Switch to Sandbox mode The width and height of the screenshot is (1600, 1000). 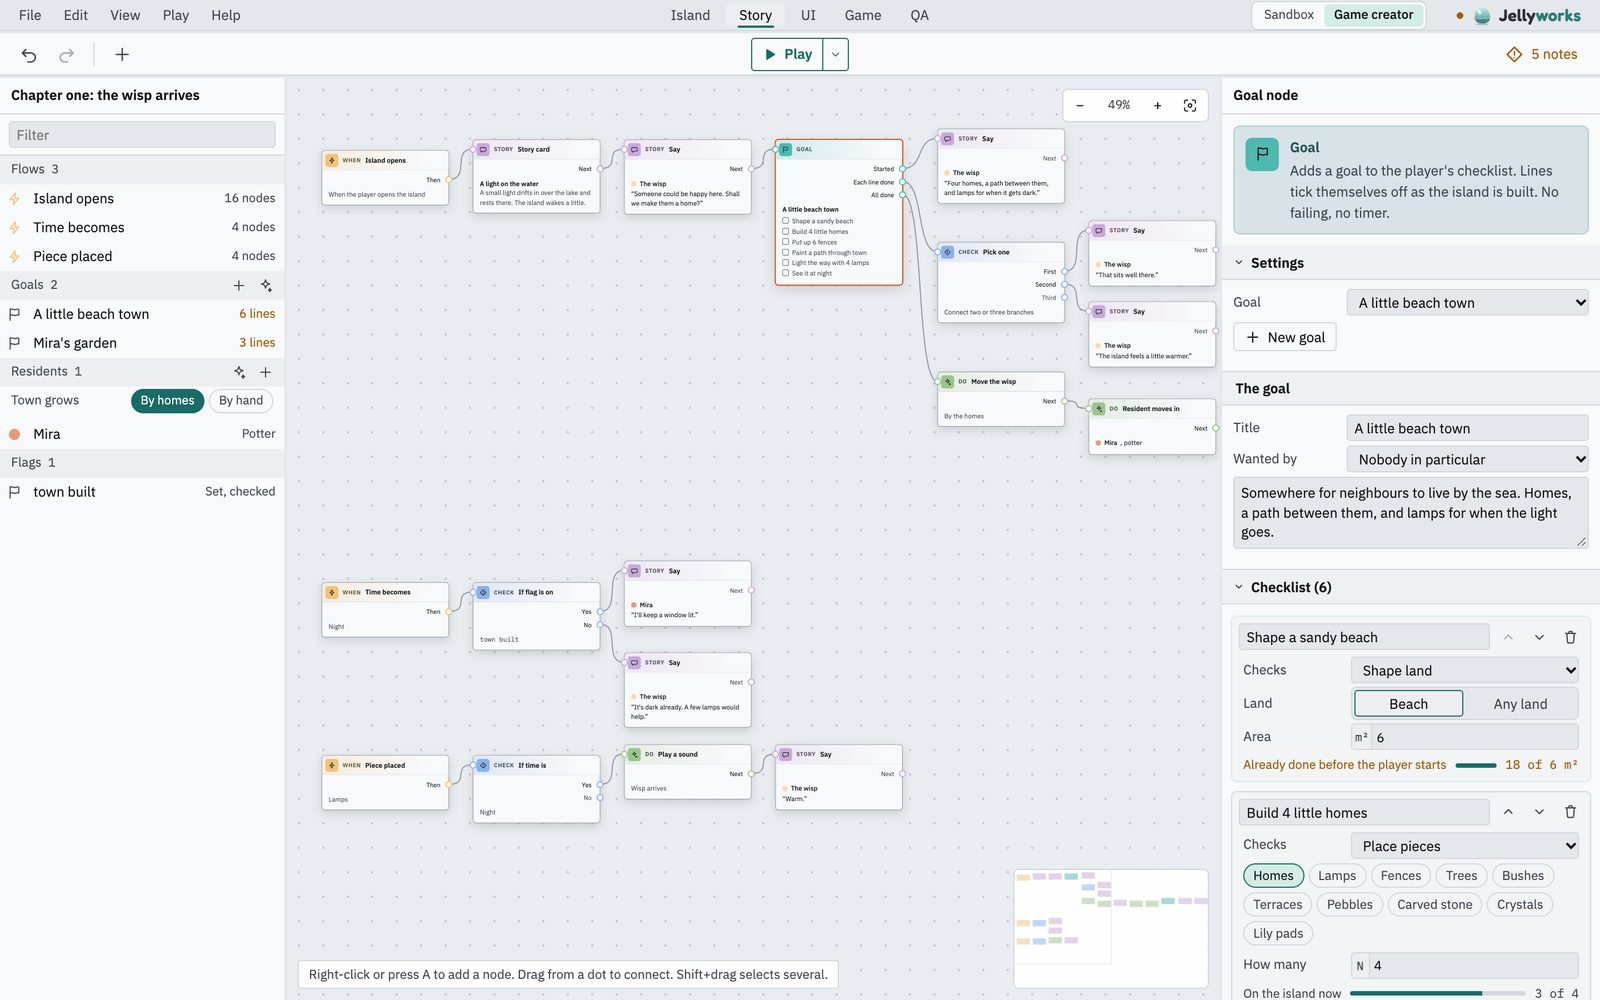1288,15
